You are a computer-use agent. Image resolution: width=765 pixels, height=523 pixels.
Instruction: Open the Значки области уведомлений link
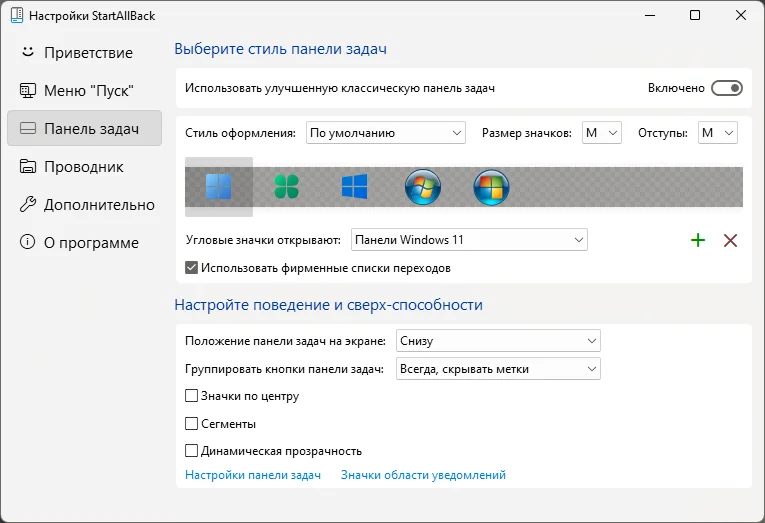423,475
